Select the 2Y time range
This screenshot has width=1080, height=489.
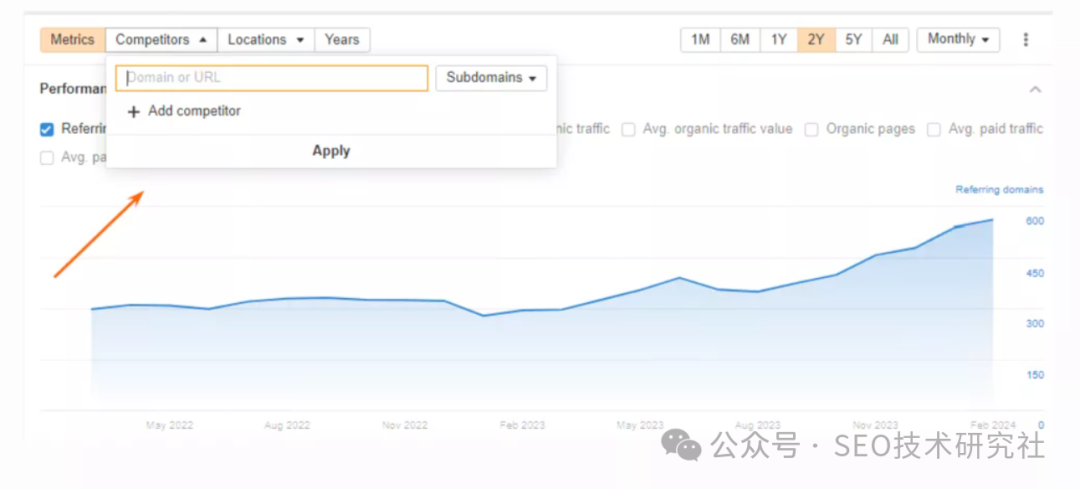816,40
